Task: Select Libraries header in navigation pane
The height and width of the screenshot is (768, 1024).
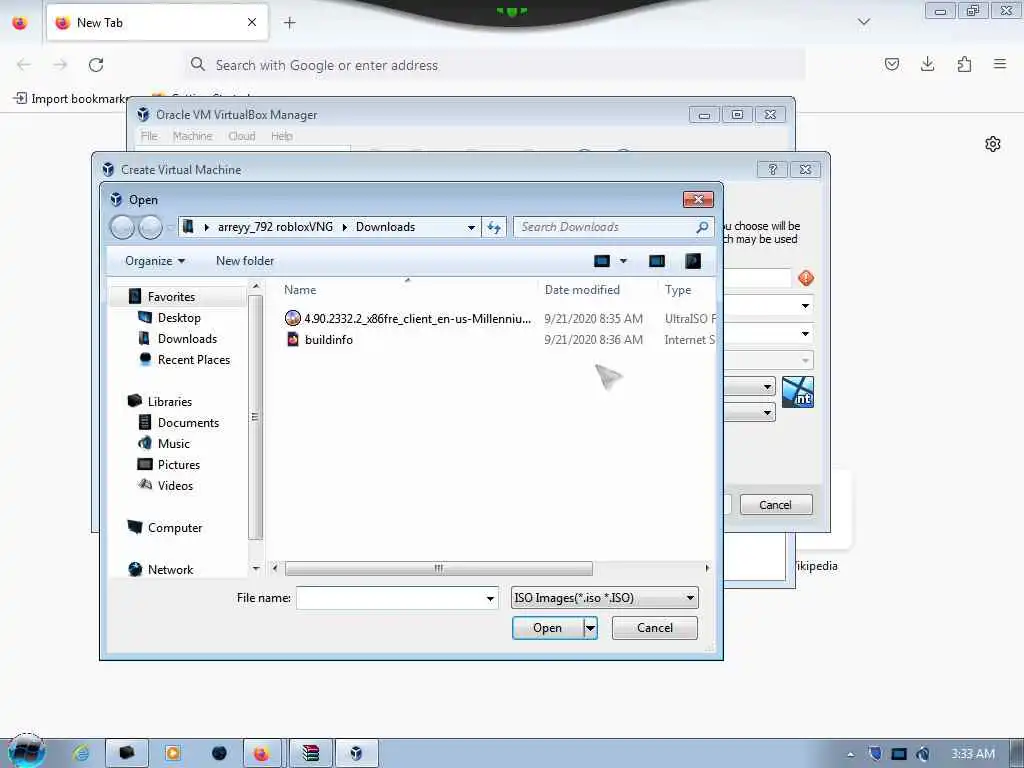Action: tap(169, 402)
